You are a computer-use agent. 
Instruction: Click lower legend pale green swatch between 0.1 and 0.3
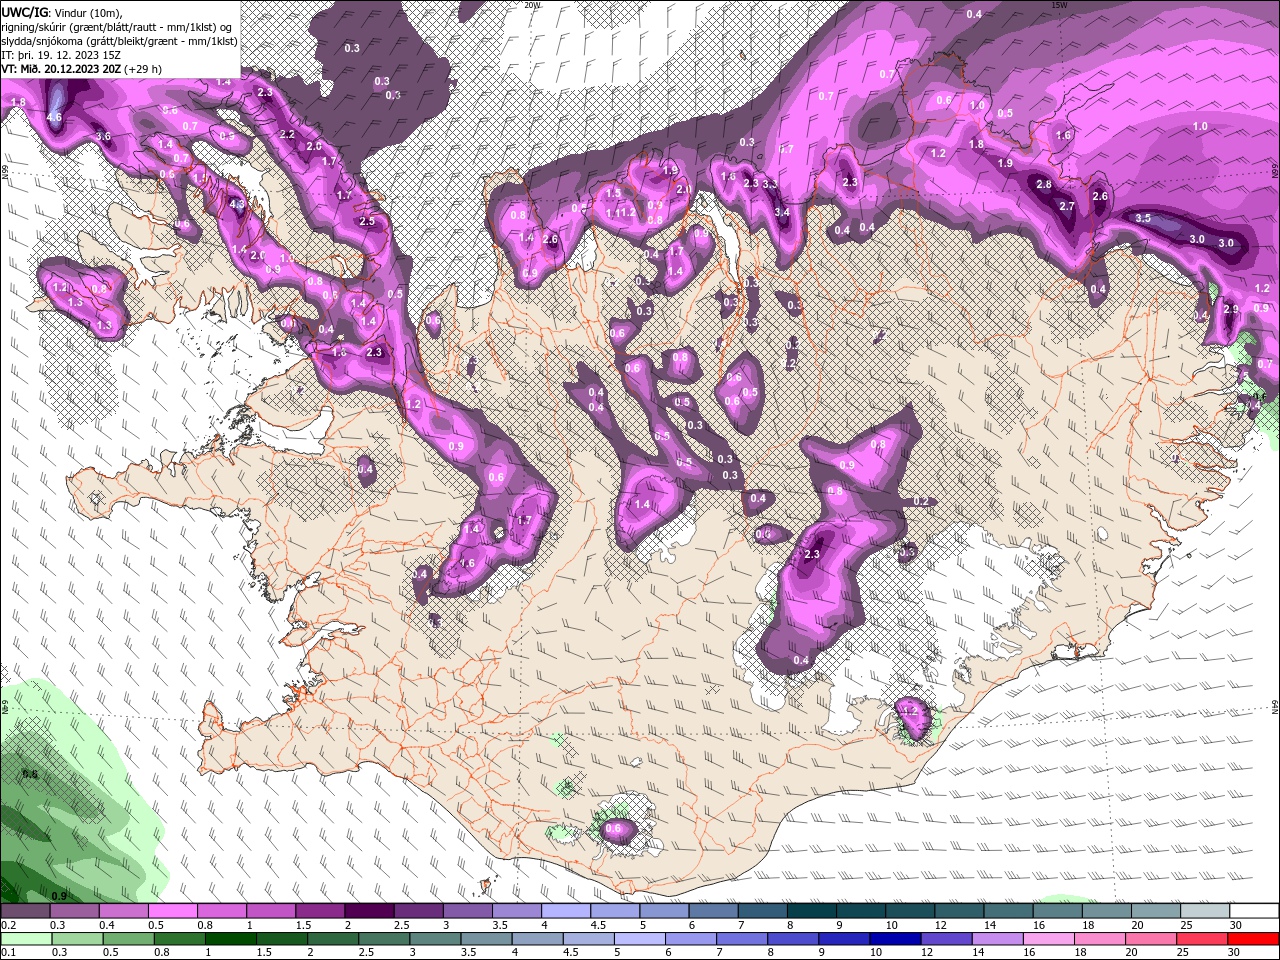27,938
